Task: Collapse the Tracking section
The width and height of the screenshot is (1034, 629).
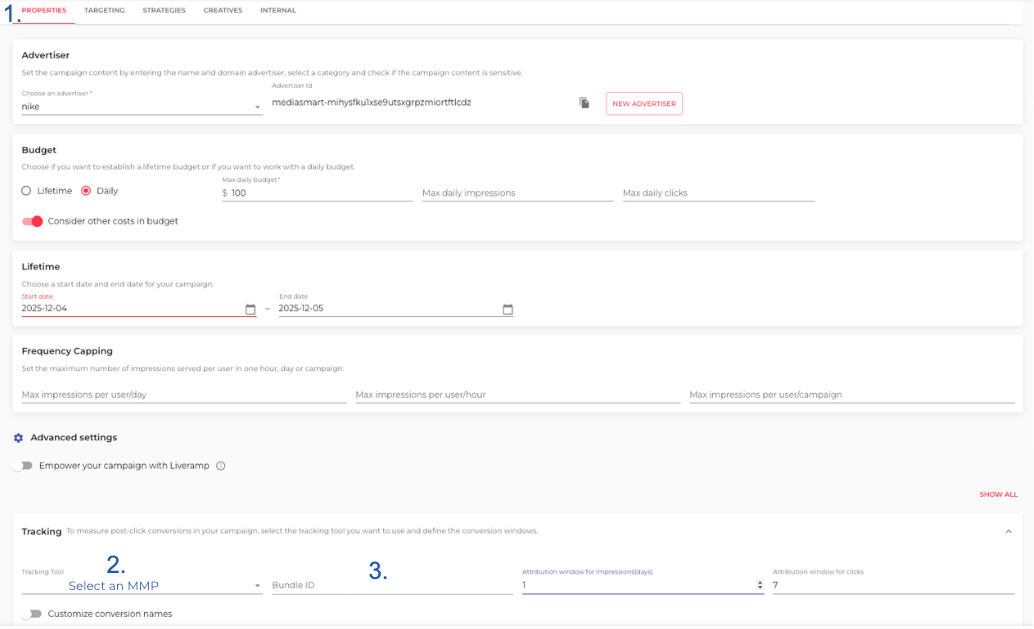Action: [x=1008, y=531]
